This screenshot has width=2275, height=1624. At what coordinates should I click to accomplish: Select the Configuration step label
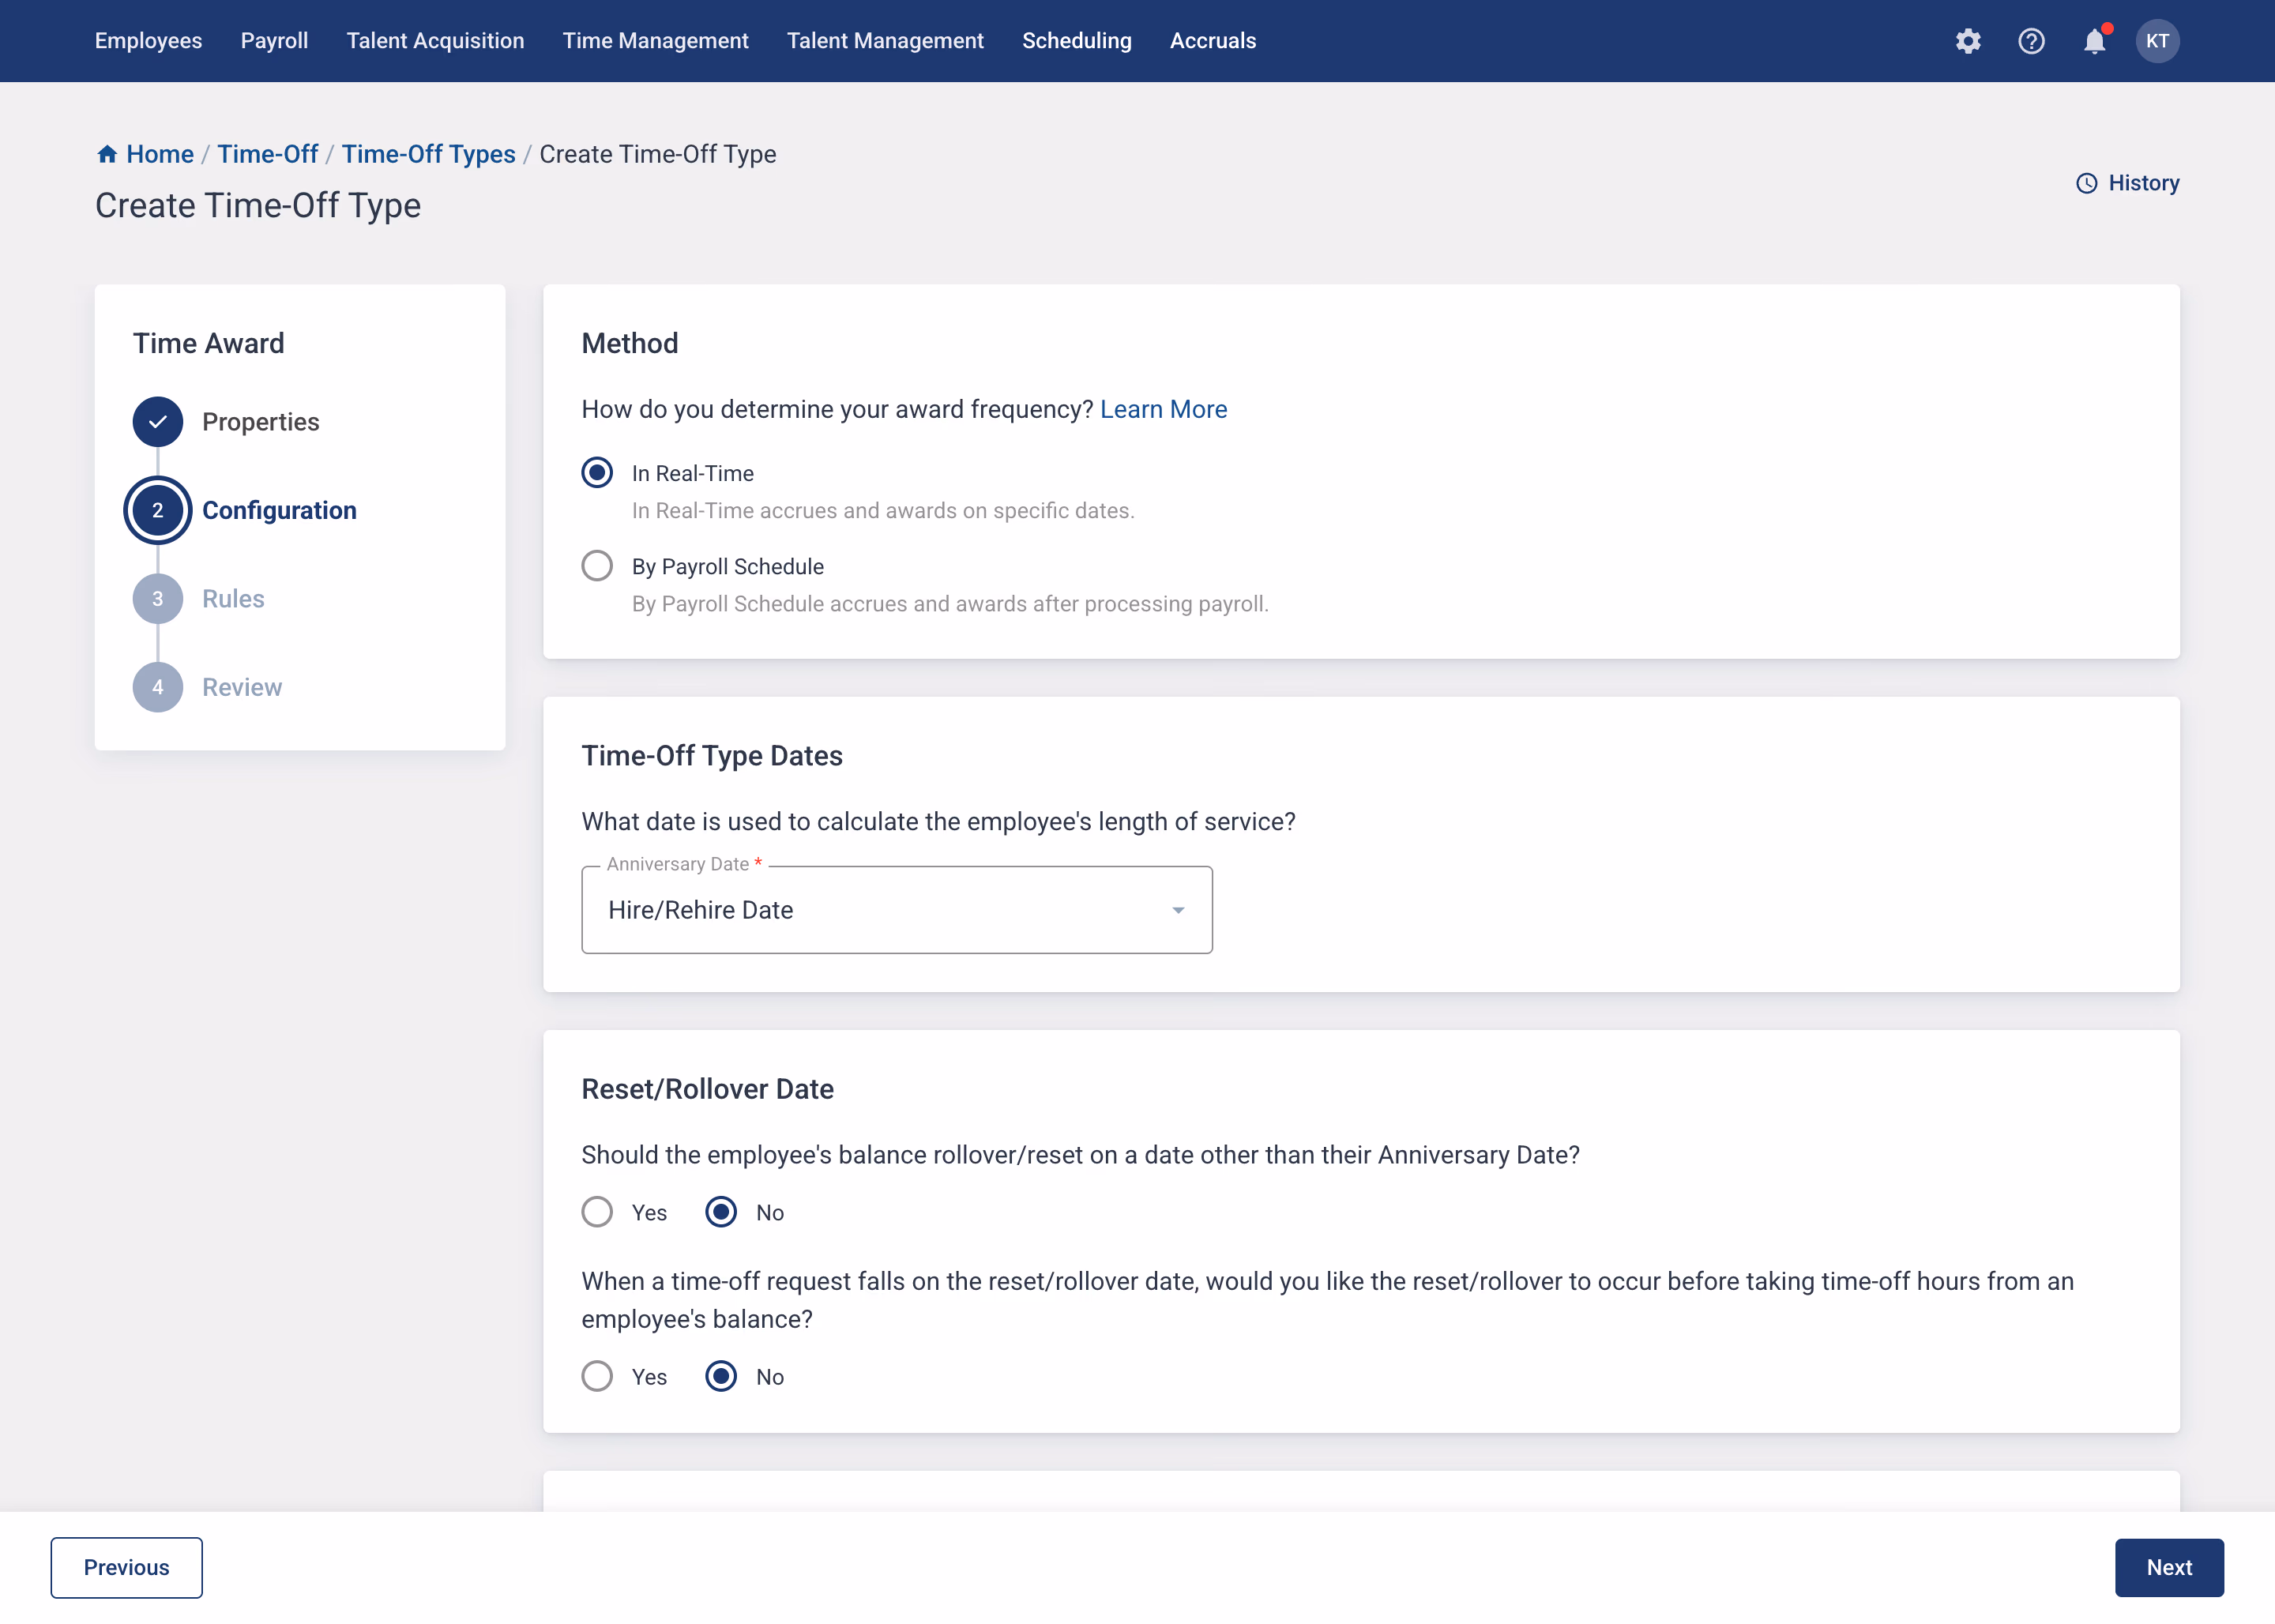[279, 510]
